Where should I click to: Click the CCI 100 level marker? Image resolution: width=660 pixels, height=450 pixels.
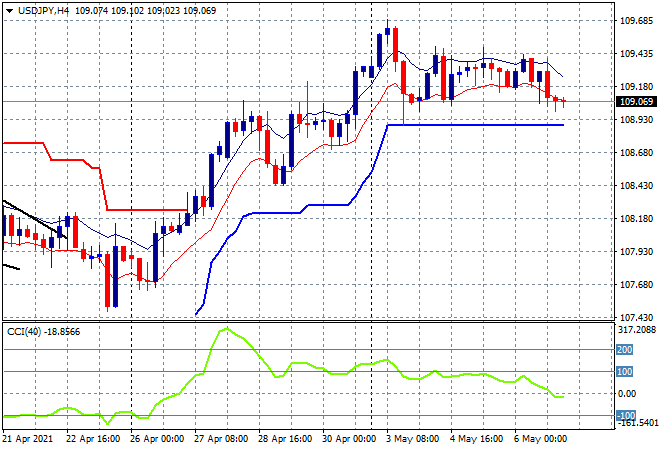pyautogui.click(x=625, y=372)
